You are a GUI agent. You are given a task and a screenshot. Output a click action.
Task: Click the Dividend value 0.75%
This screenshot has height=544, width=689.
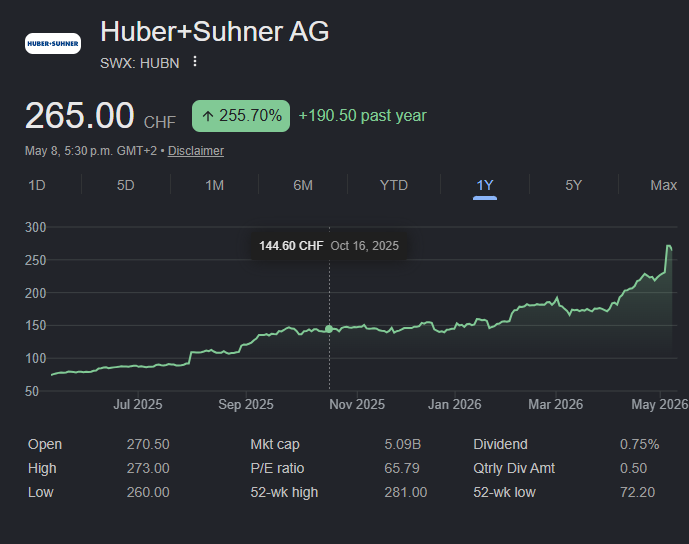tap(639, 444)
